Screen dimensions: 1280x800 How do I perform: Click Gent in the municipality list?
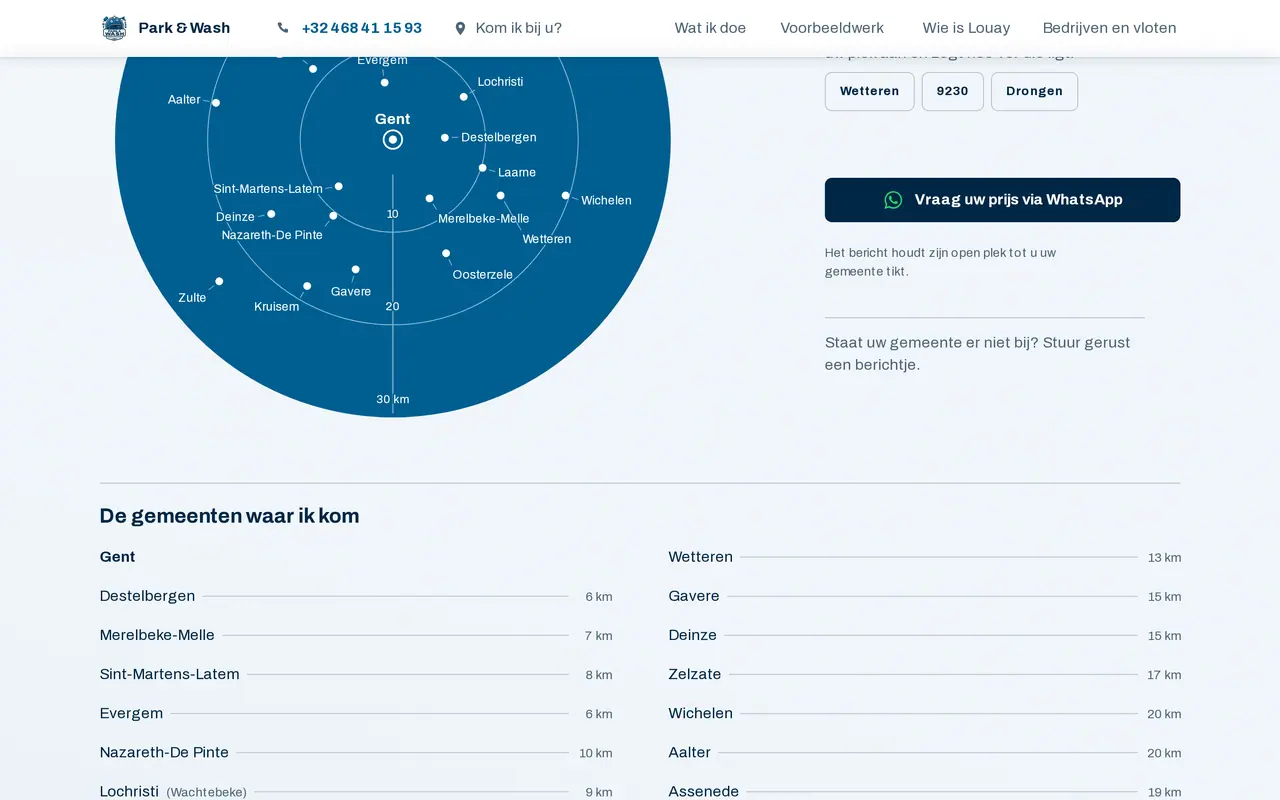pyautogui.click(x=117, y=557)
